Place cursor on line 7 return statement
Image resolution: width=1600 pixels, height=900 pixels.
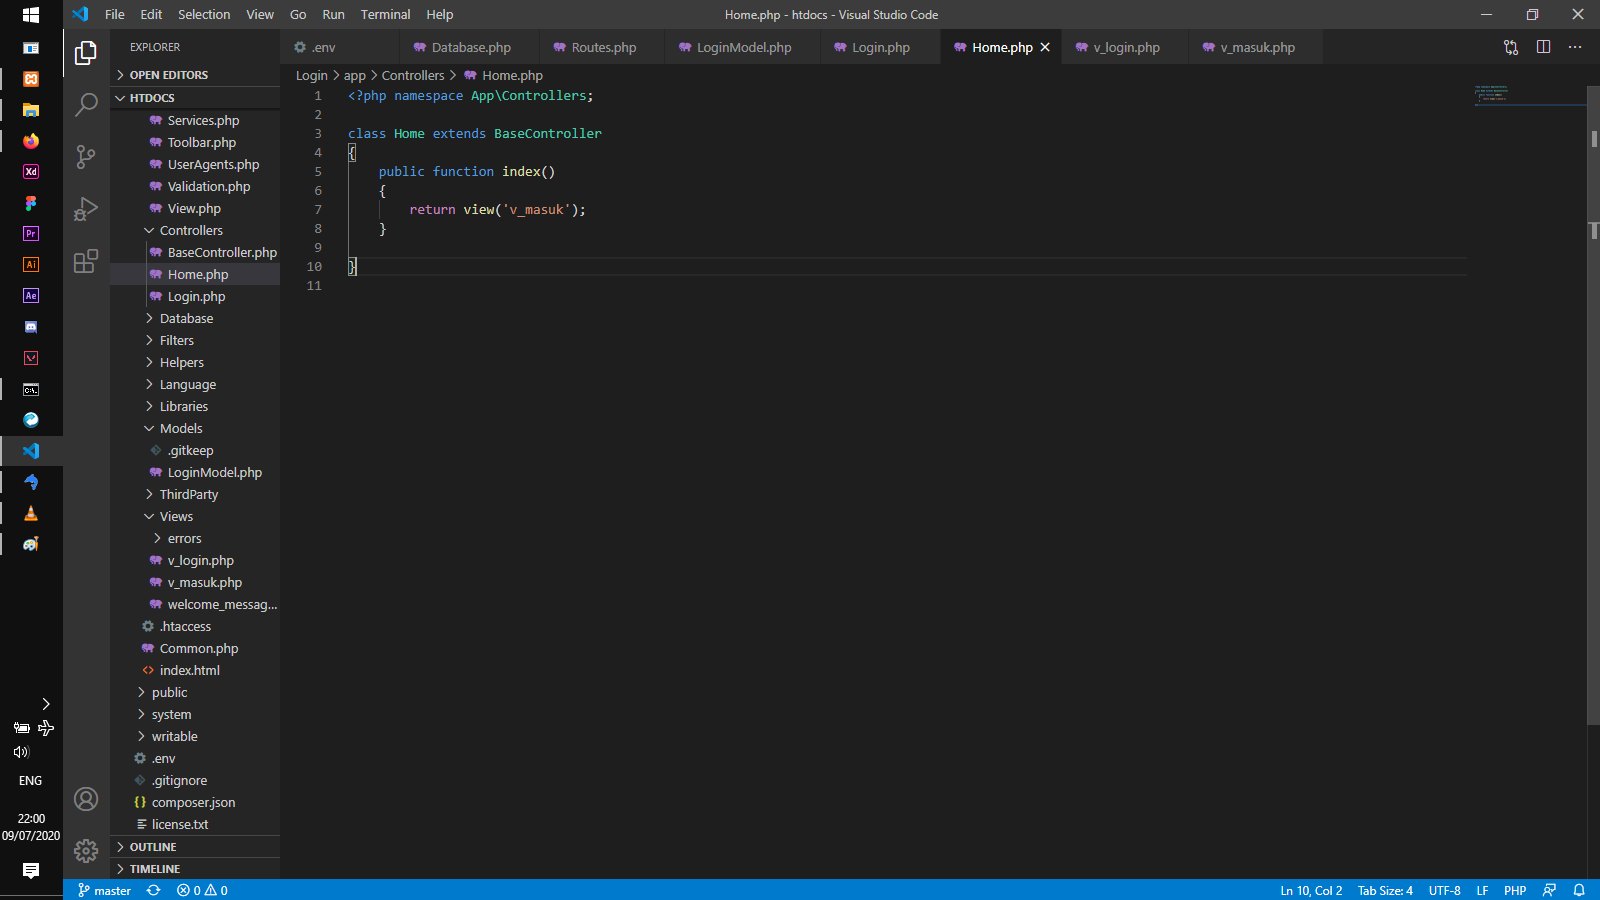point(497,209)
